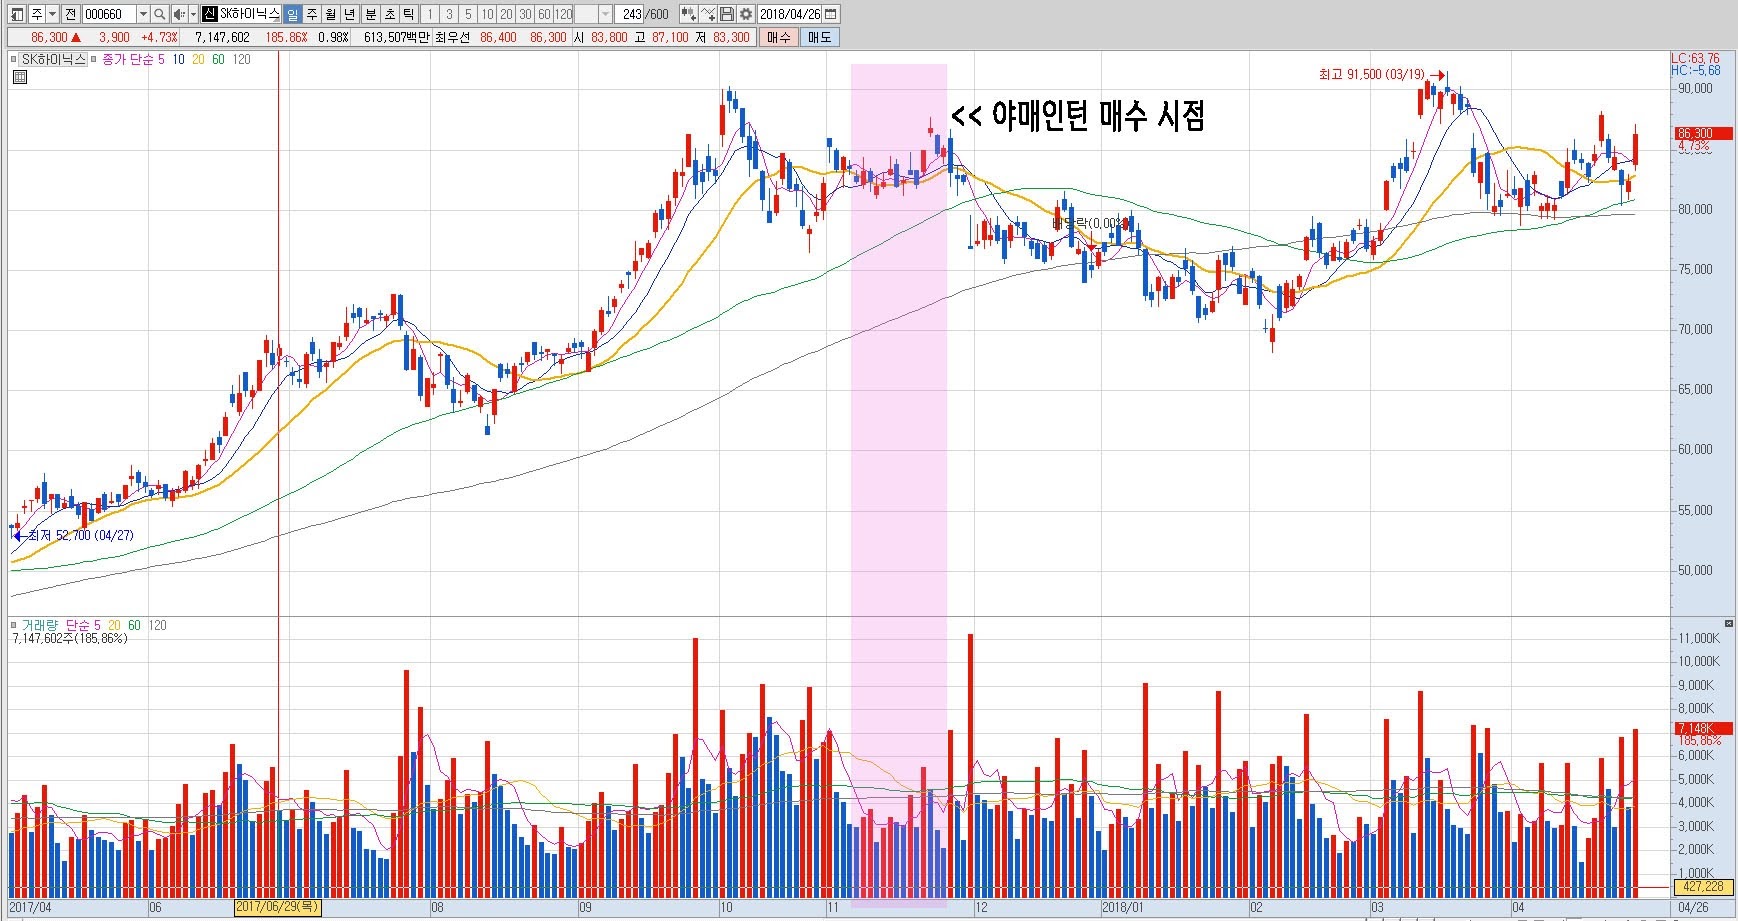Open the chart compare candlestick icon
Screen dimensions: 1738x921
[x=688, y=14]
